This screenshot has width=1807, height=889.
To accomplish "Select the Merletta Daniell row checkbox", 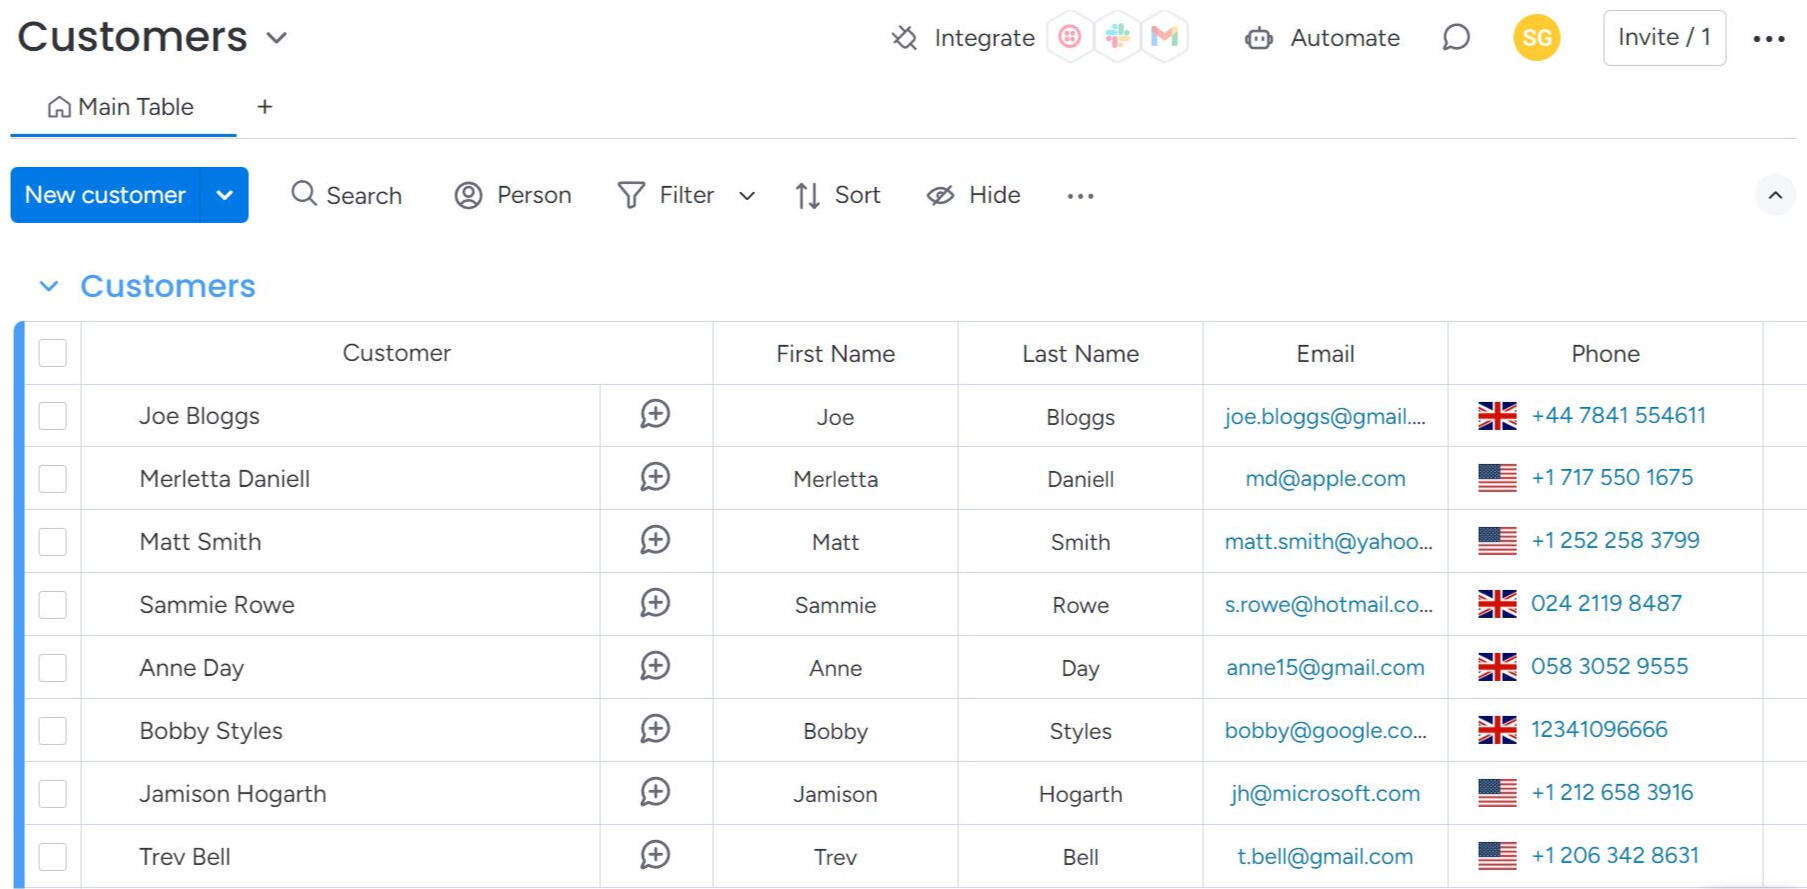I will 53,479.
